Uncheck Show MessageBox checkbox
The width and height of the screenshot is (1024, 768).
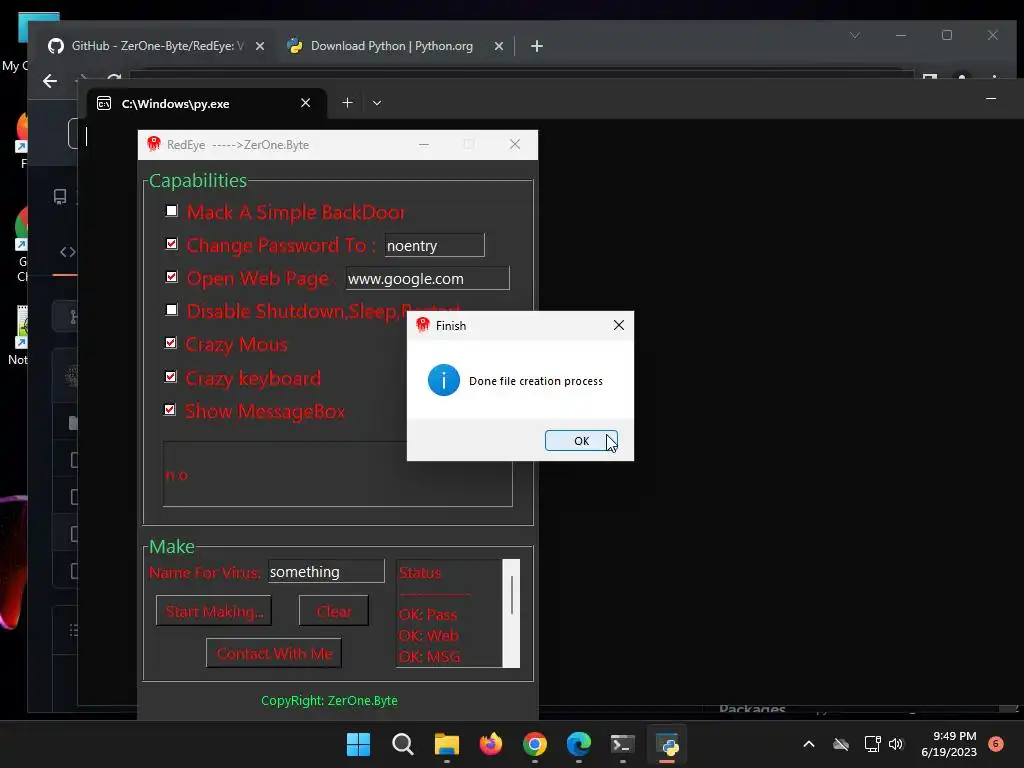click(x=170, y=410)
